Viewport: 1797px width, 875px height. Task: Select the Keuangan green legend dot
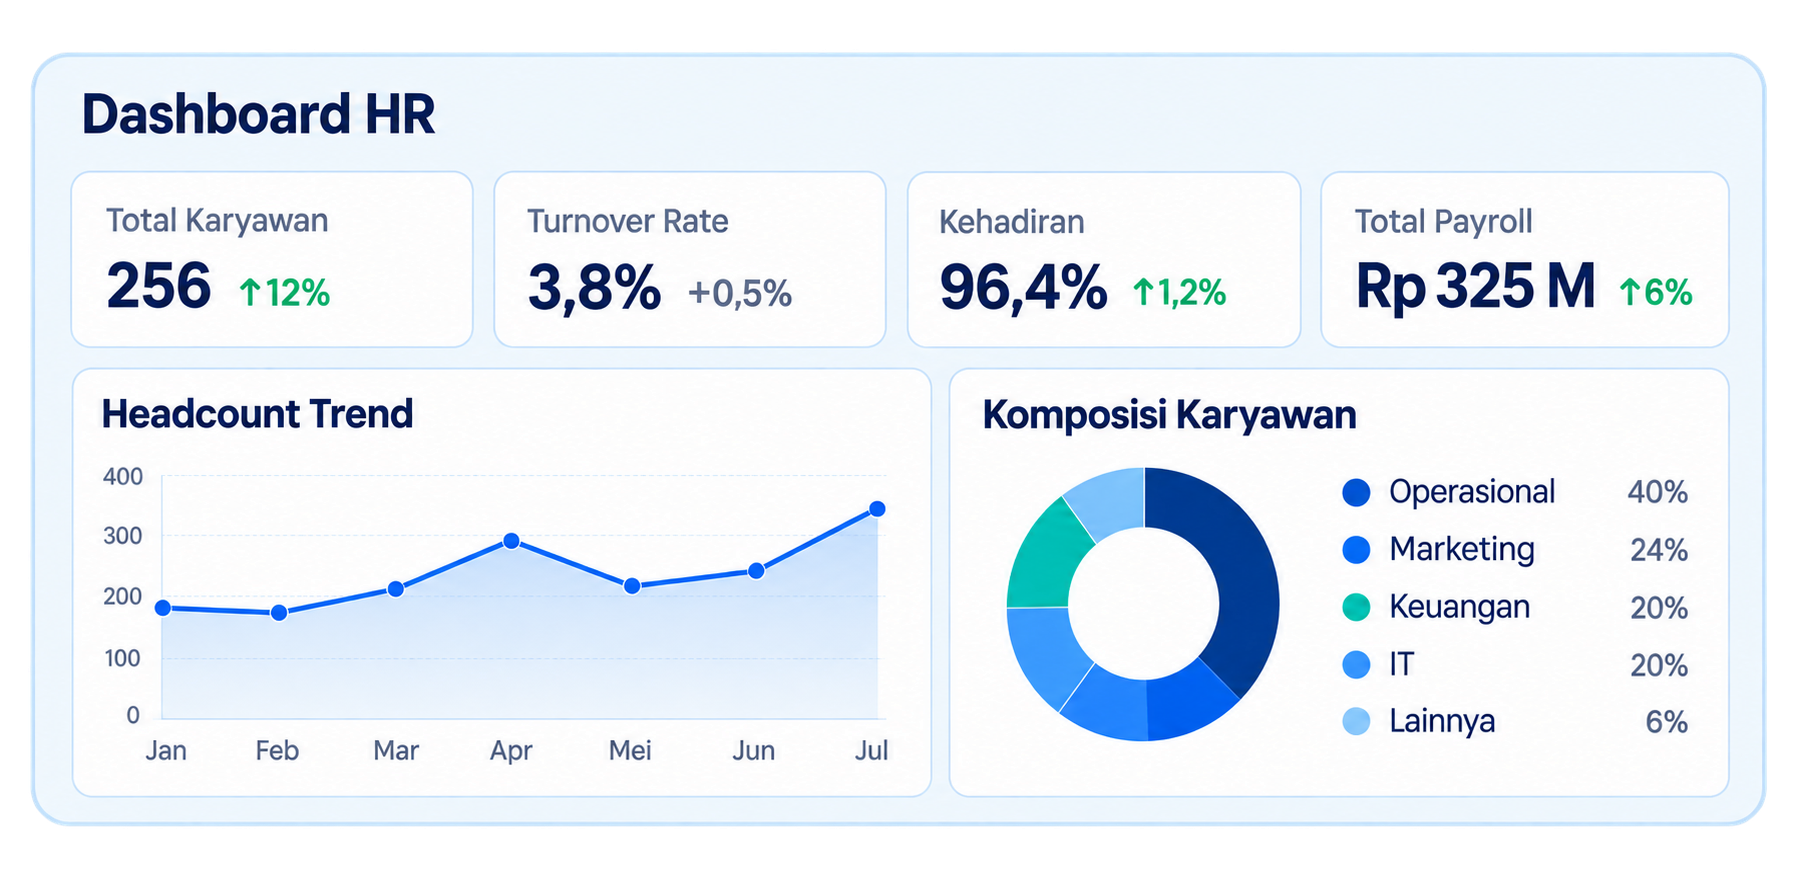[x=1356, y=607]
